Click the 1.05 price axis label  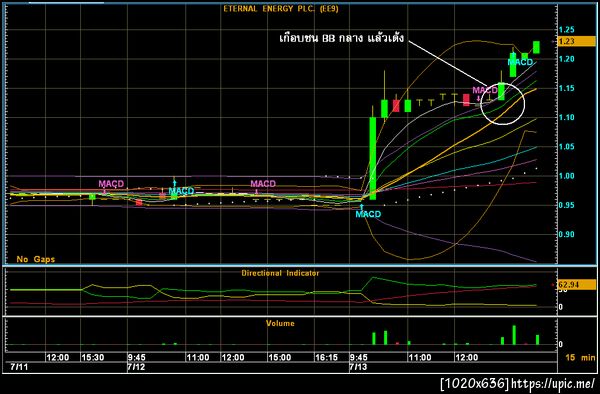coord(566,147)
